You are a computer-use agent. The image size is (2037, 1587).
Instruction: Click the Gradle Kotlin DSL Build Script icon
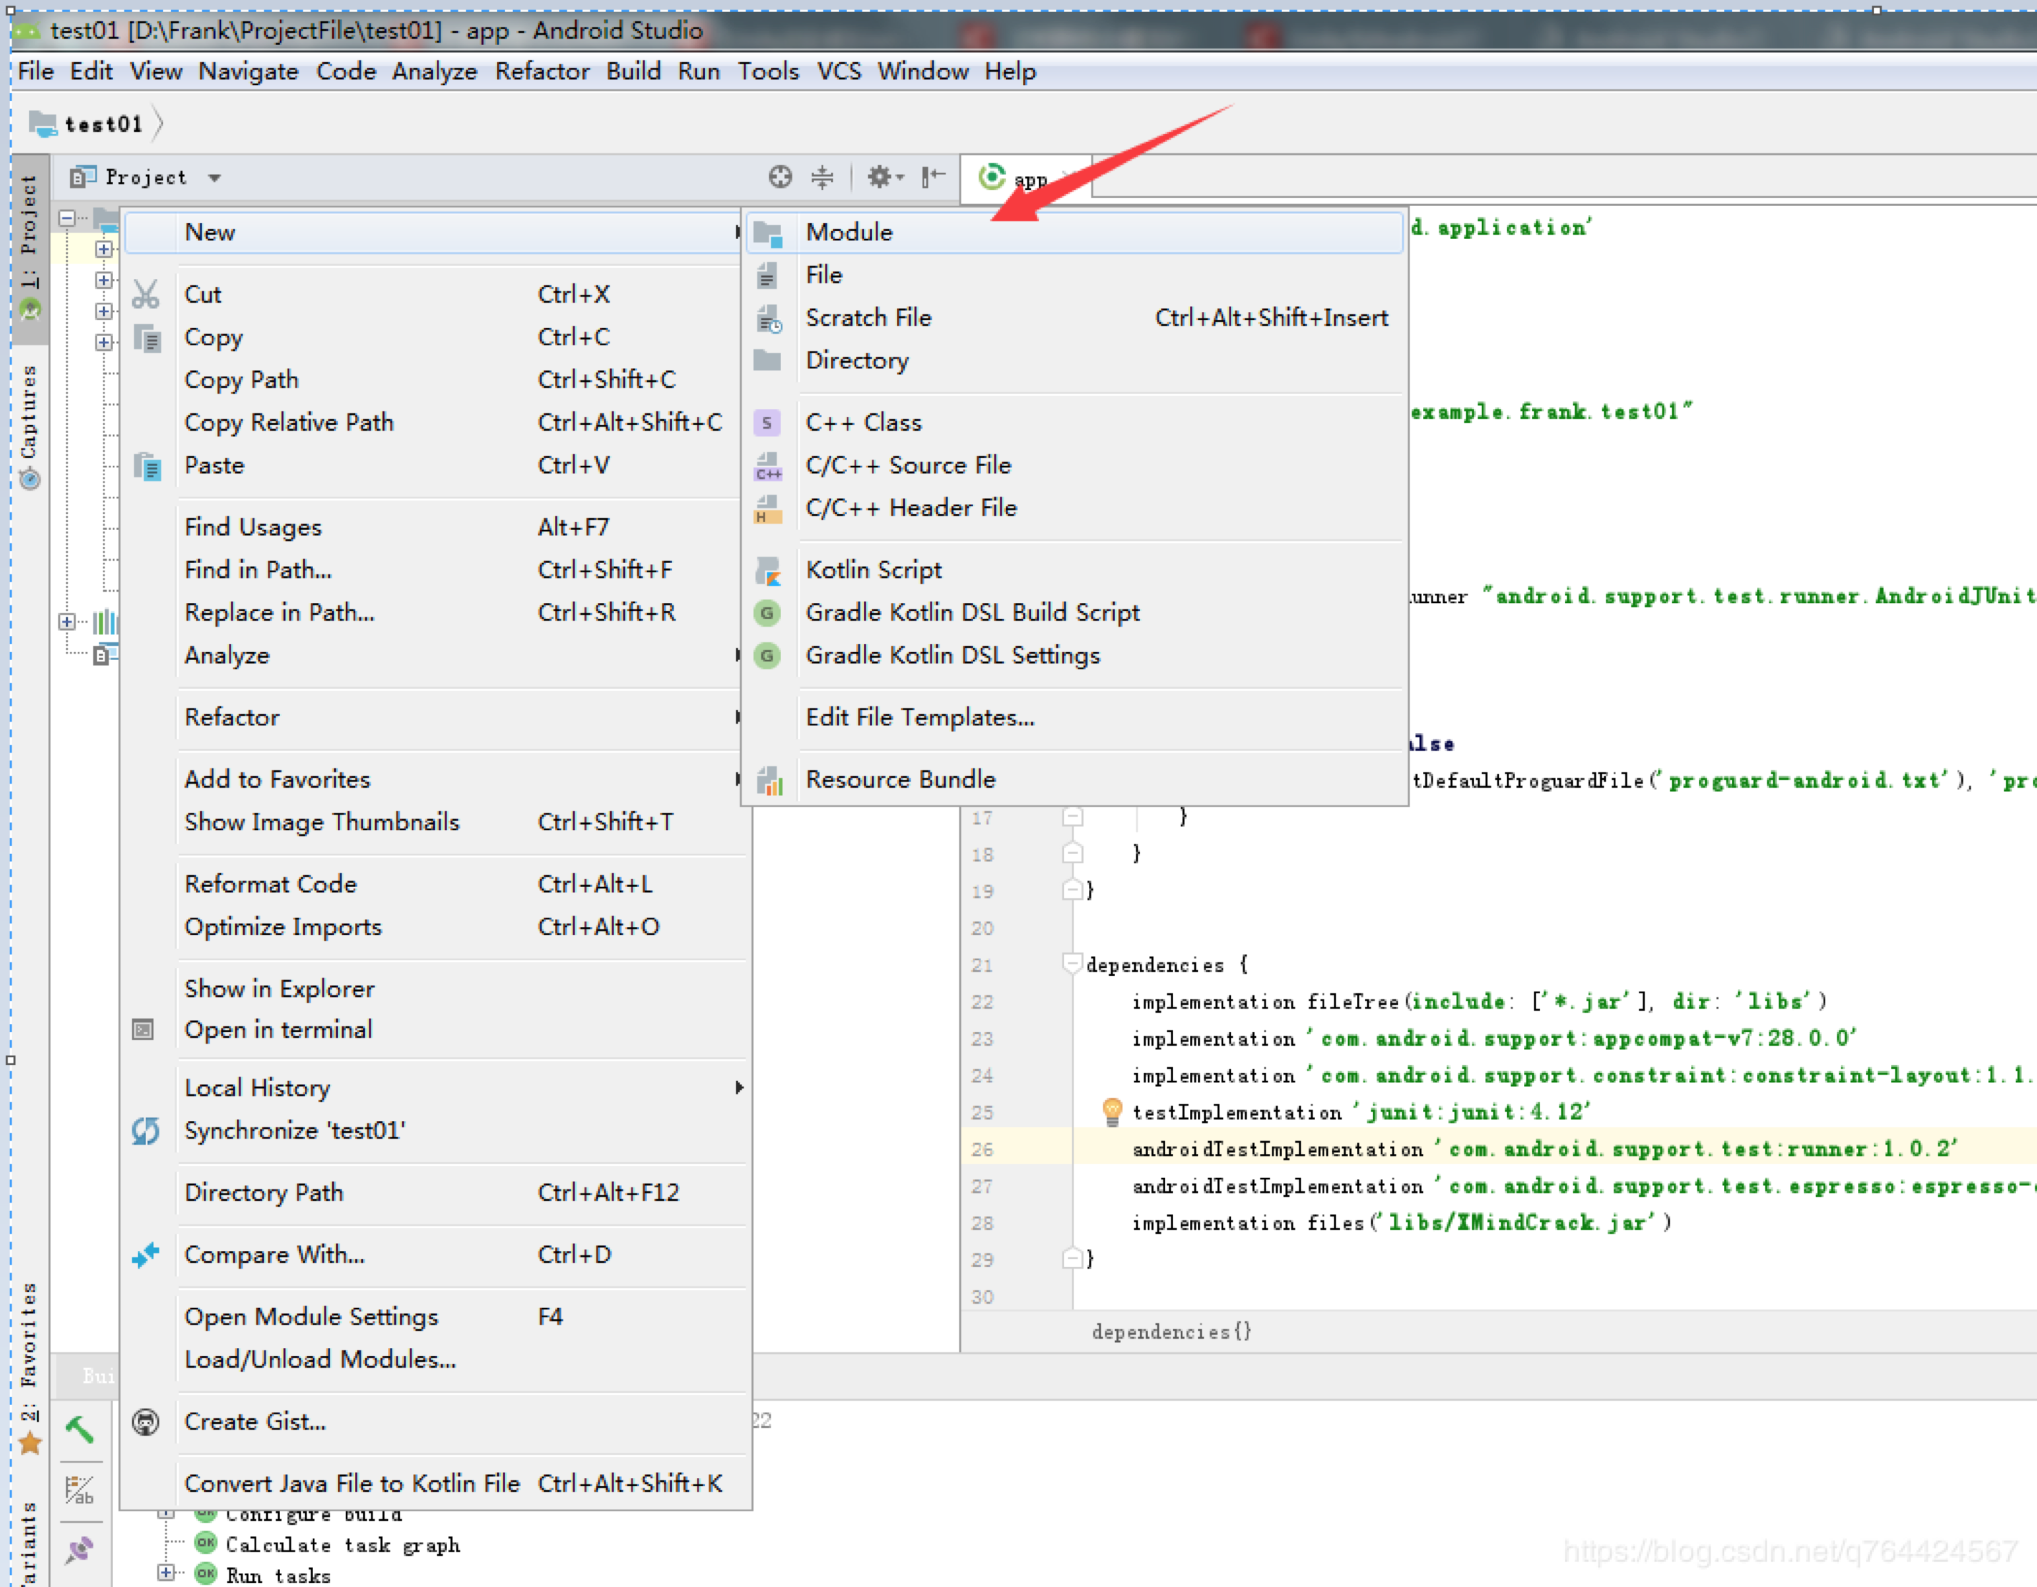[767, 613]
